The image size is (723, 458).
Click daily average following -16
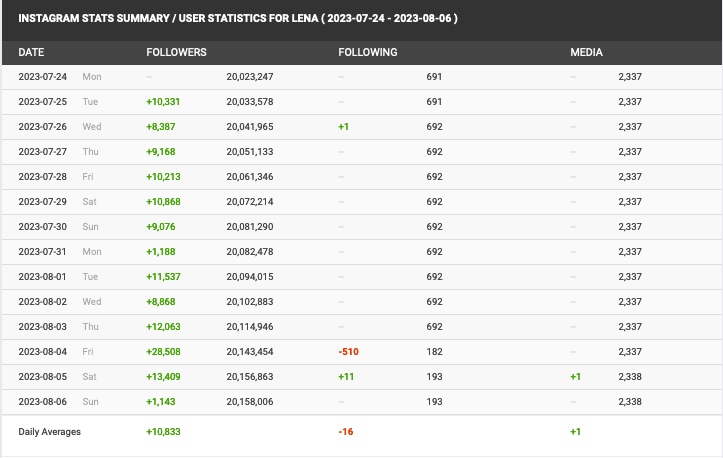[346, 432]
